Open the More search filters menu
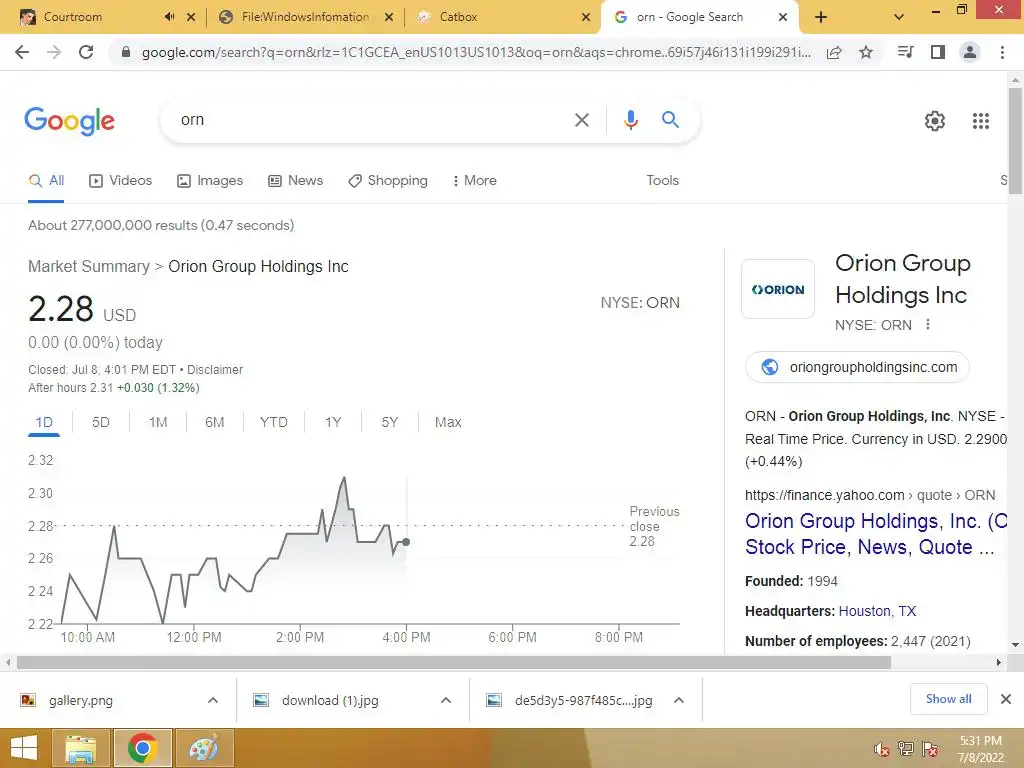1024x768 pixels. coord(475,180)
